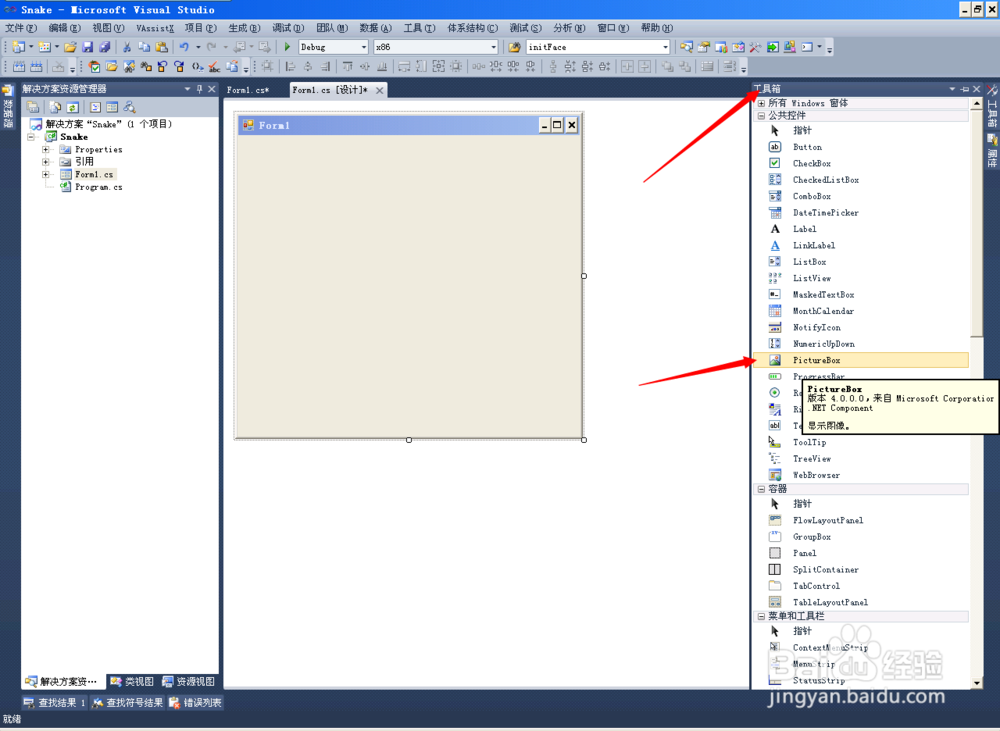Click the Open File folder toolbar icon

coord(70,47)
